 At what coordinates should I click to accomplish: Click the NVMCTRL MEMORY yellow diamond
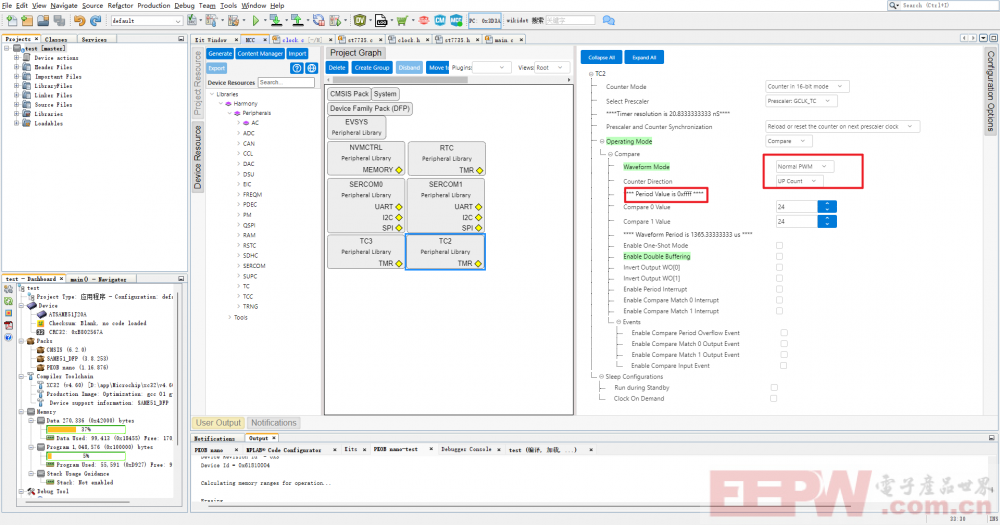click(399, 170)
